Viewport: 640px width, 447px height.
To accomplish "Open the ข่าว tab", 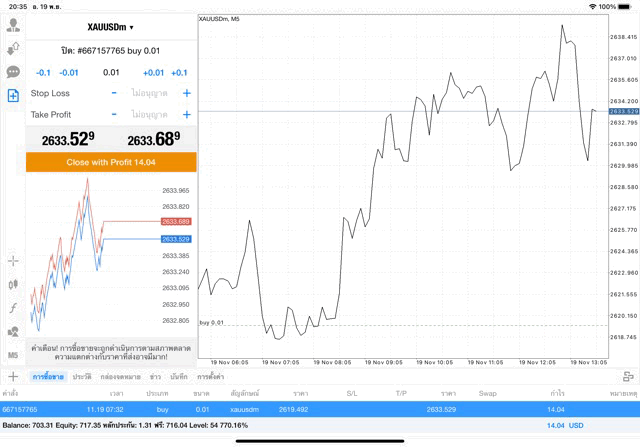I will tap(155, 376).
